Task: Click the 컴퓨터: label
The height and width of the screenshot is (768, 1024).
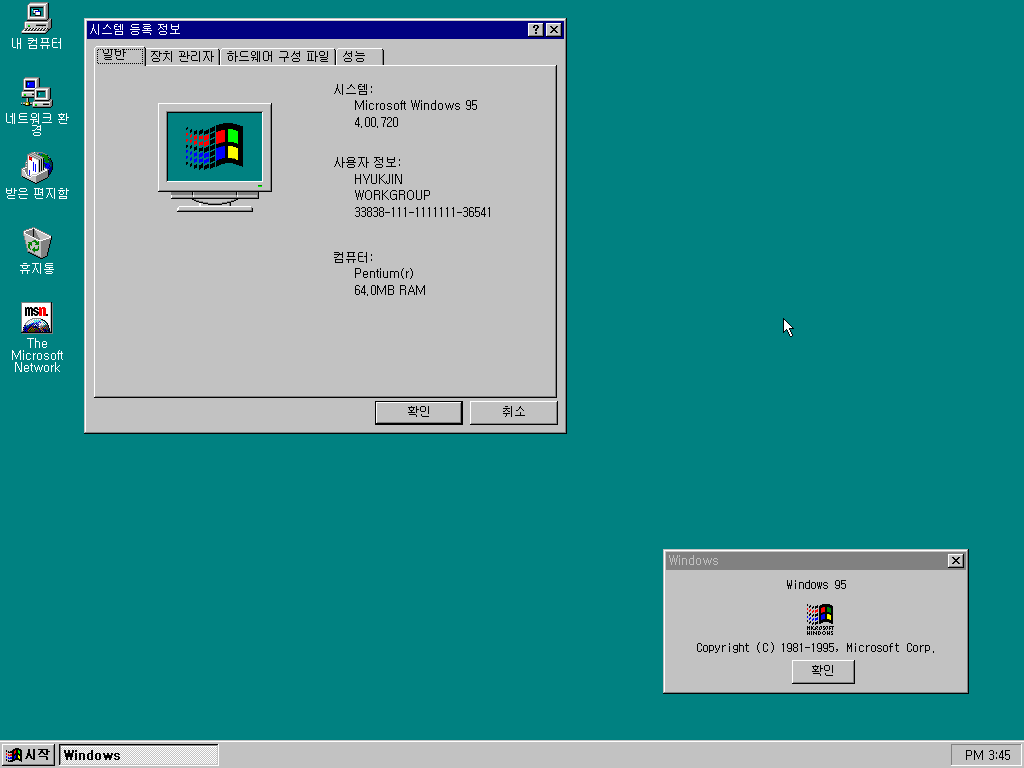Action: tap(353, 257)
